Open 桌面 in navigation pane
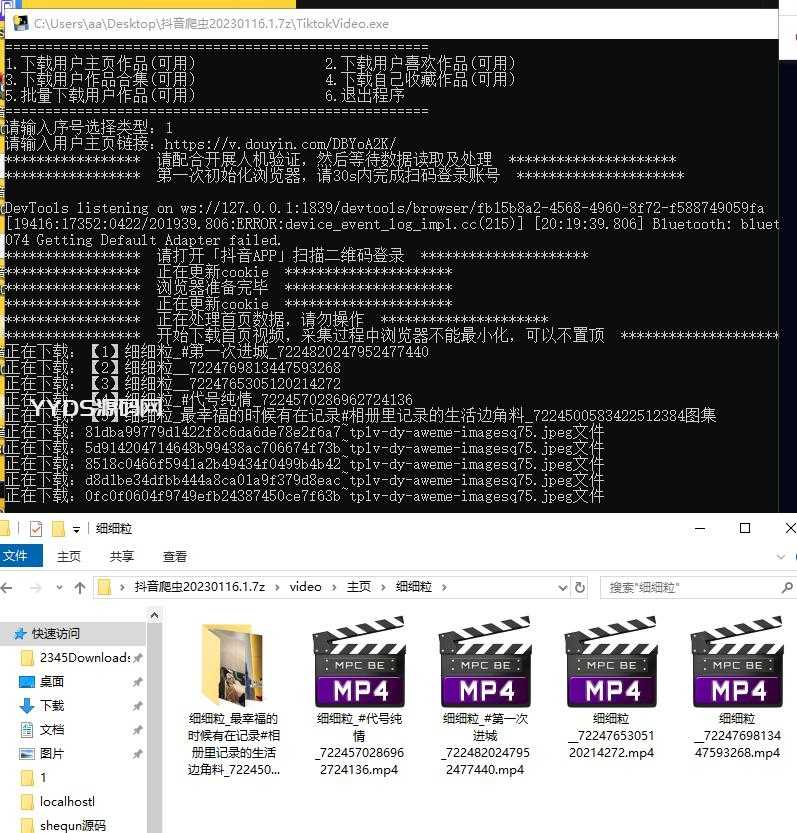Image resolution: width=797 pixels, height=833 pixels. click(52, 682)
